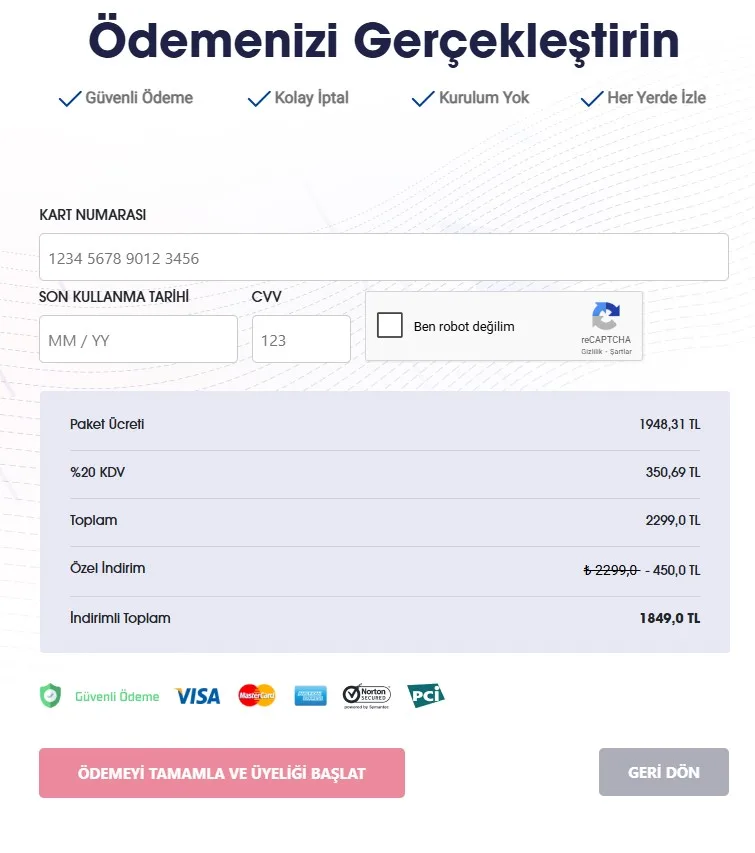
Task: Click the Norton Secured badge
Action: [366, 696]
